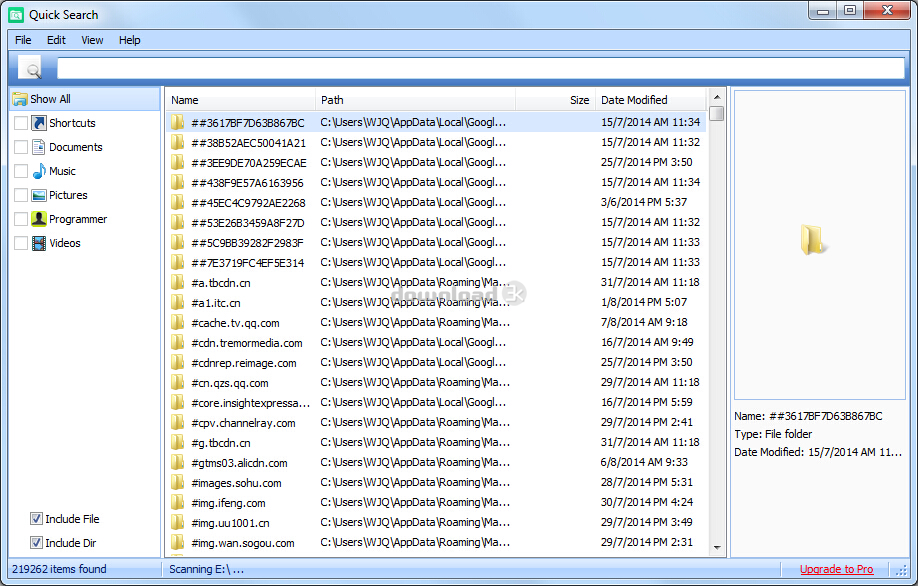Select the #a1.itc.cn row
918x586 pixels.
pyautogui.click(x=436, y=303)
